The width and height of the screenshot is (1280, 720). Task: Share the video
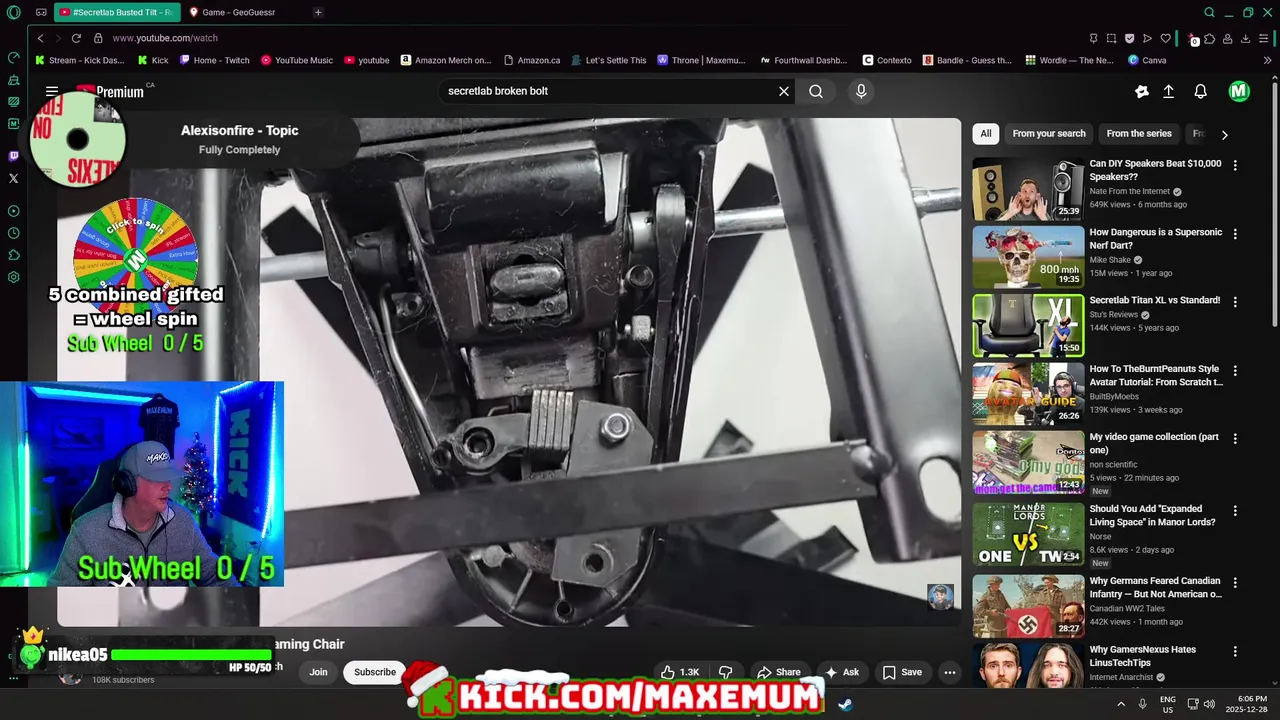[778, 672]
